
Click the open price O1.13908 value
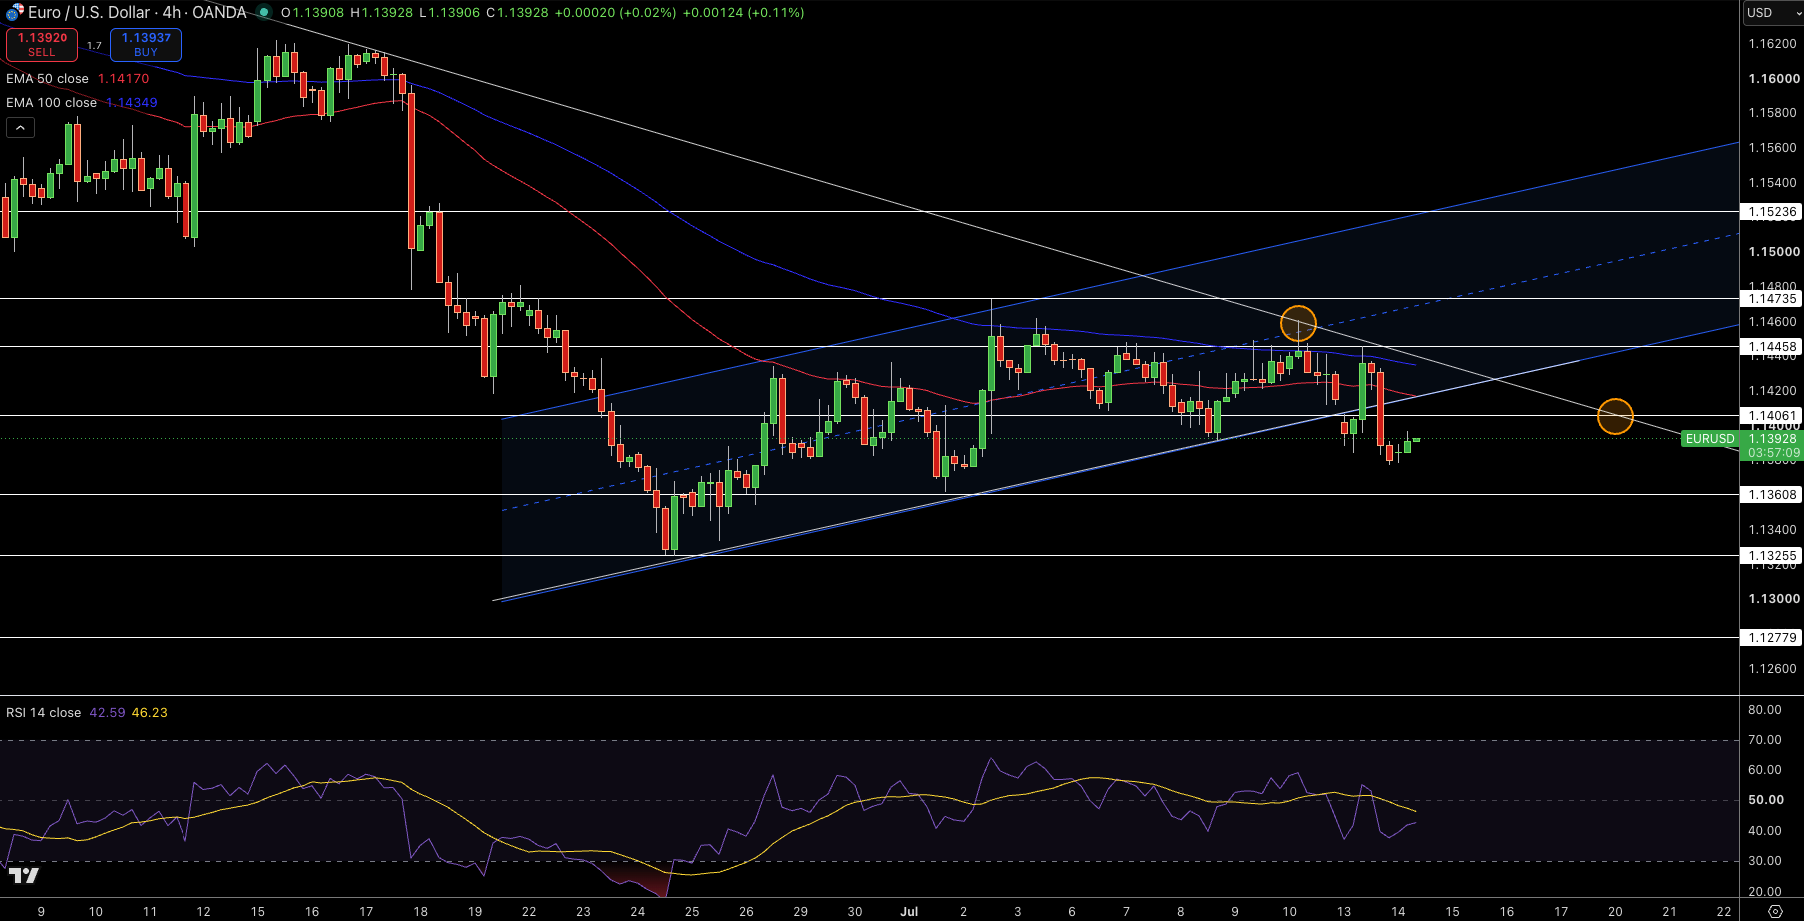313,13
